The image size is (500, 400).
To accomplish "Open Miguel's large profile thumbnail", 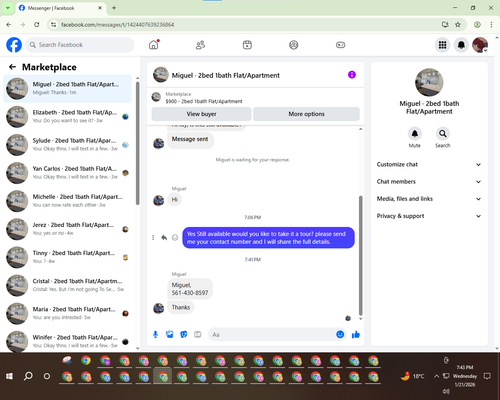I will (429, 82).
